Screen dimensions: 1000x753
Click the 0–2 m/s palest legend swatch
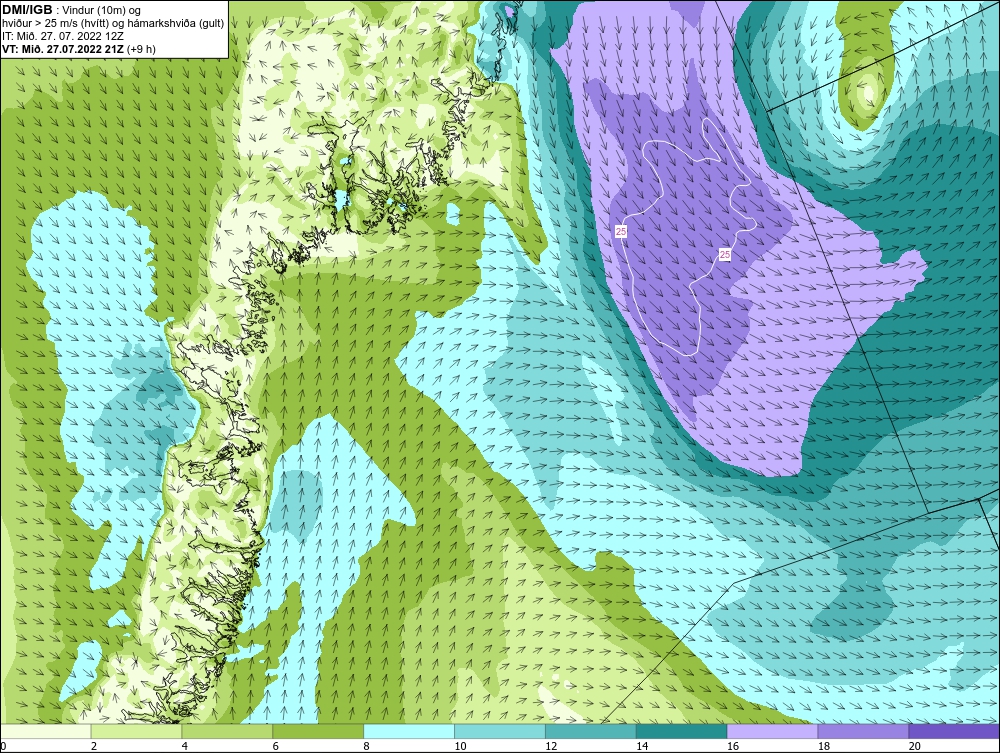point(46,731)
